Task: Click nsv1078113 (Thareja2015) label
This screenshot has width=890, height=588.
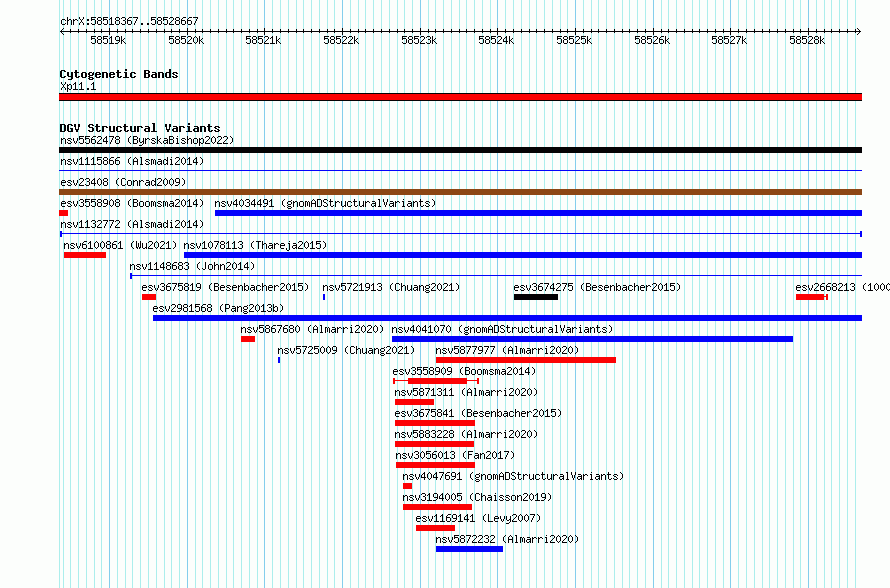Action: click(x=255, y=245)
